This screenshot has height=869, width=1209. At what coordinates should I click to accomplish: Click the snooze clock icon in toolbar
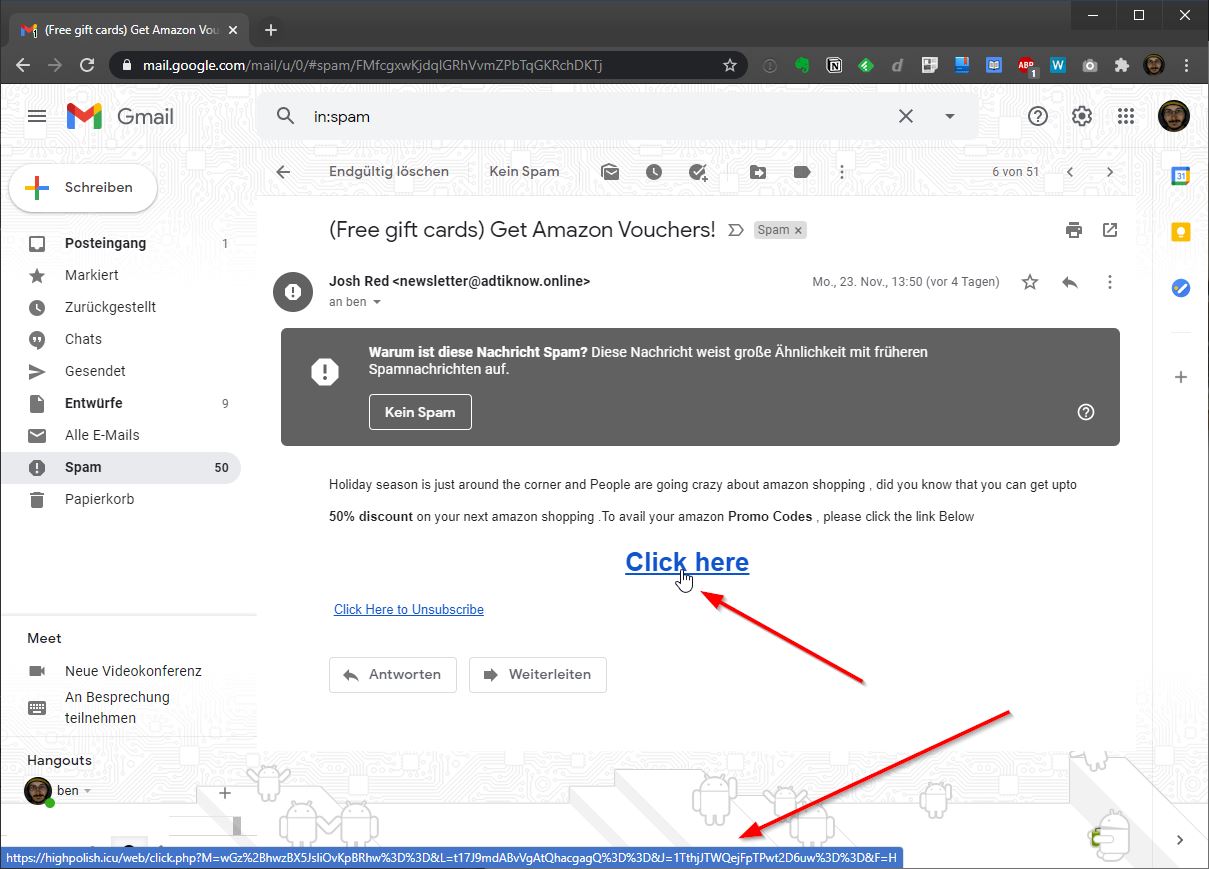654,172
